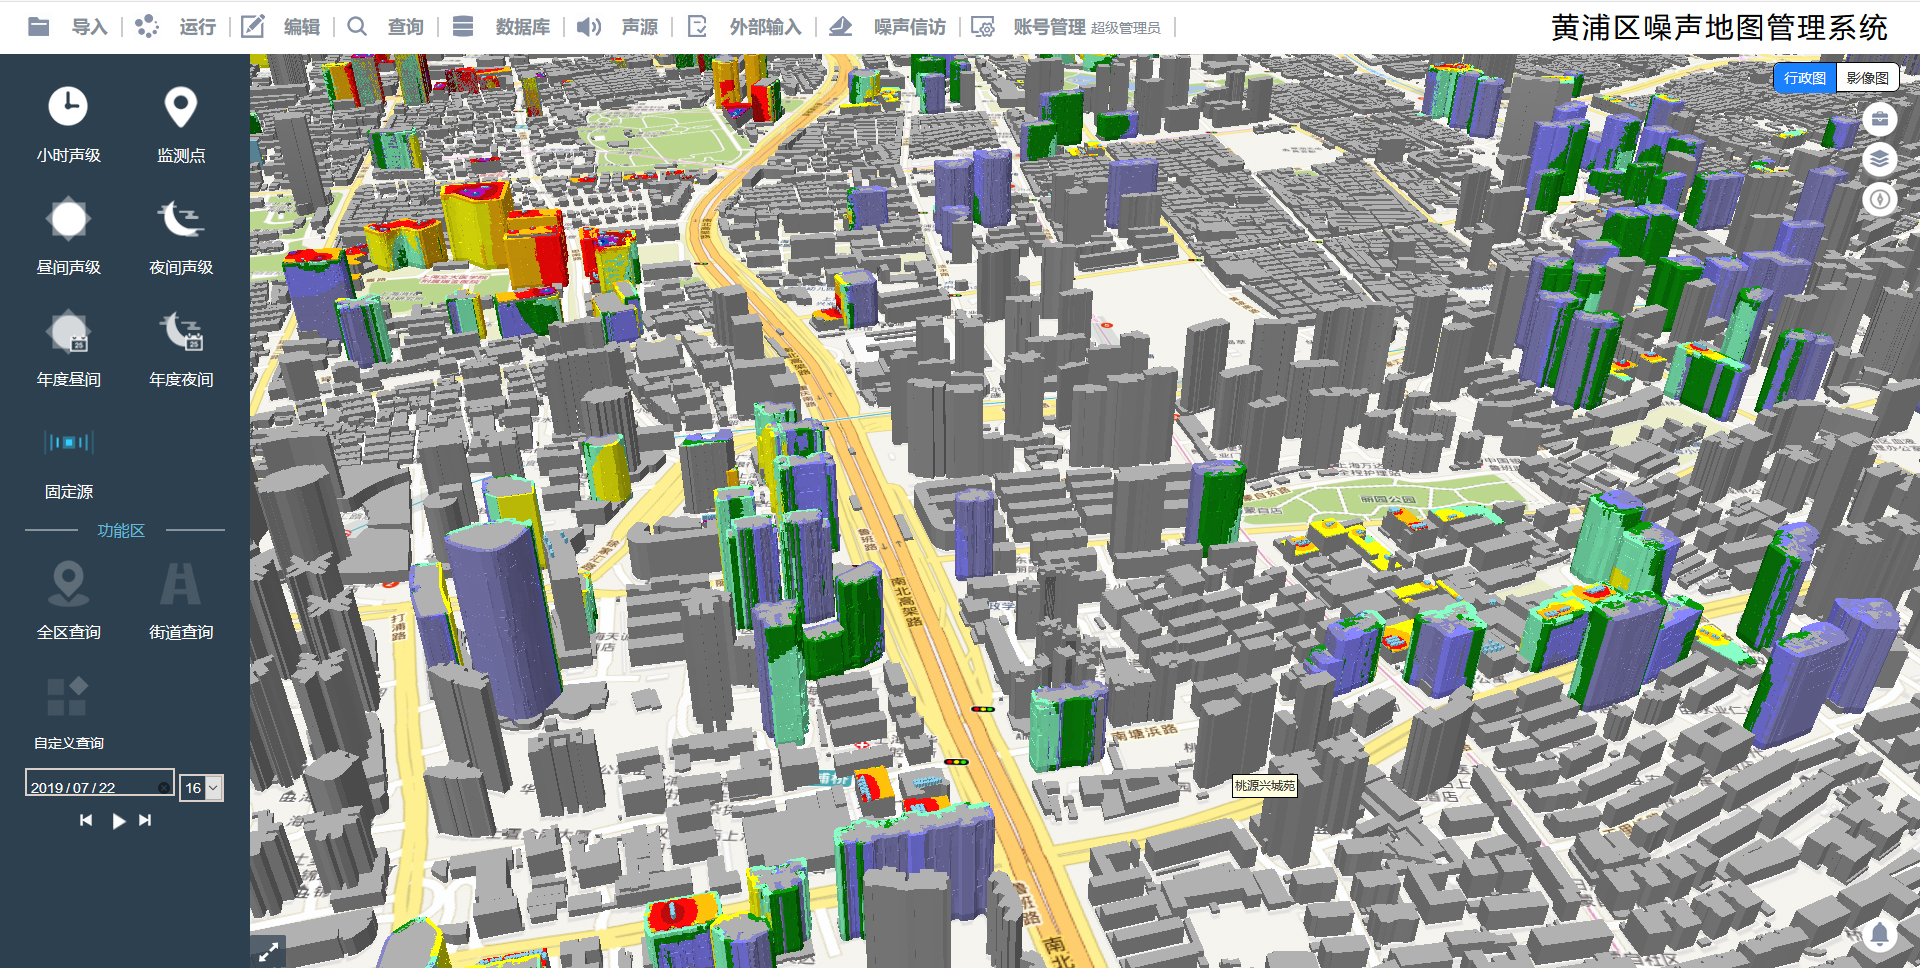This screenshot has width=1920, height=968.
Task: Click the 桃源兴城苑 map label
Action: coord(1265,785)
